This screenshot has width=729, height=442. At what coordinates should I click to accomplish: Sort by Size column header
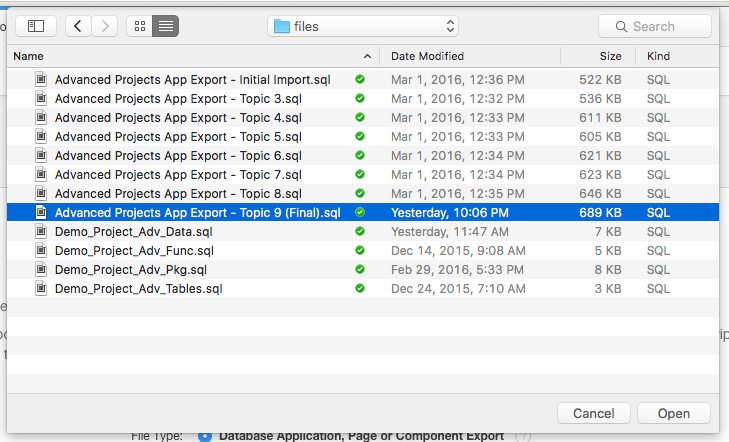pos(610,56)
